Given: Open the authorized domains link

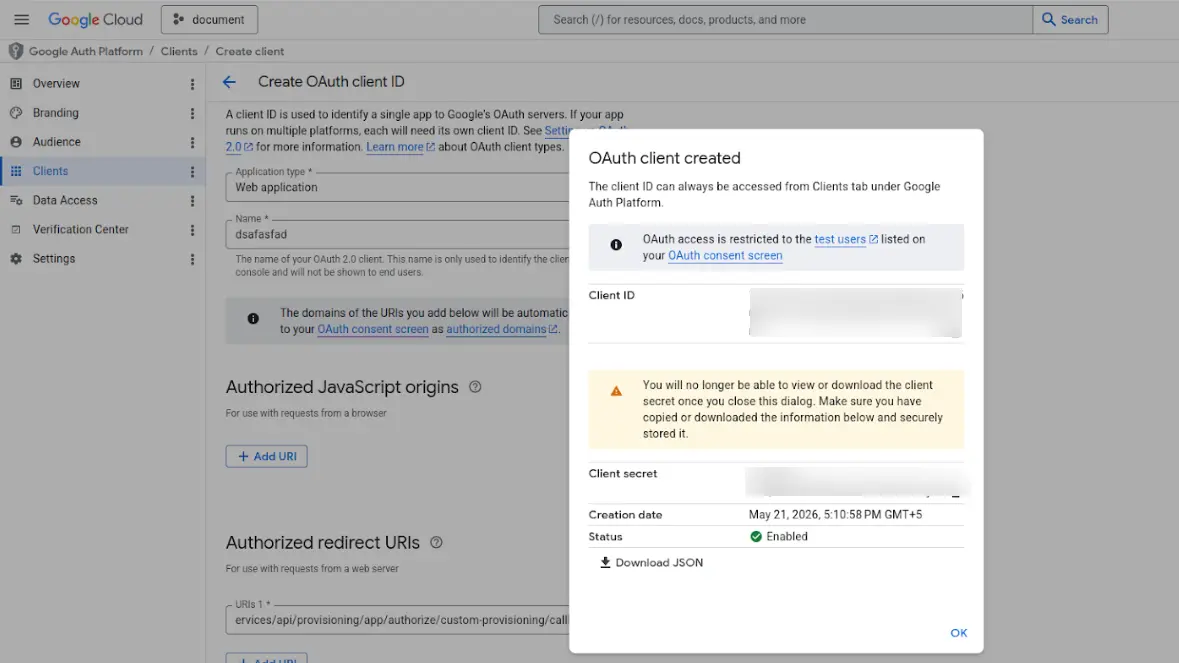Looking at the screenshot, I should 502,329.
